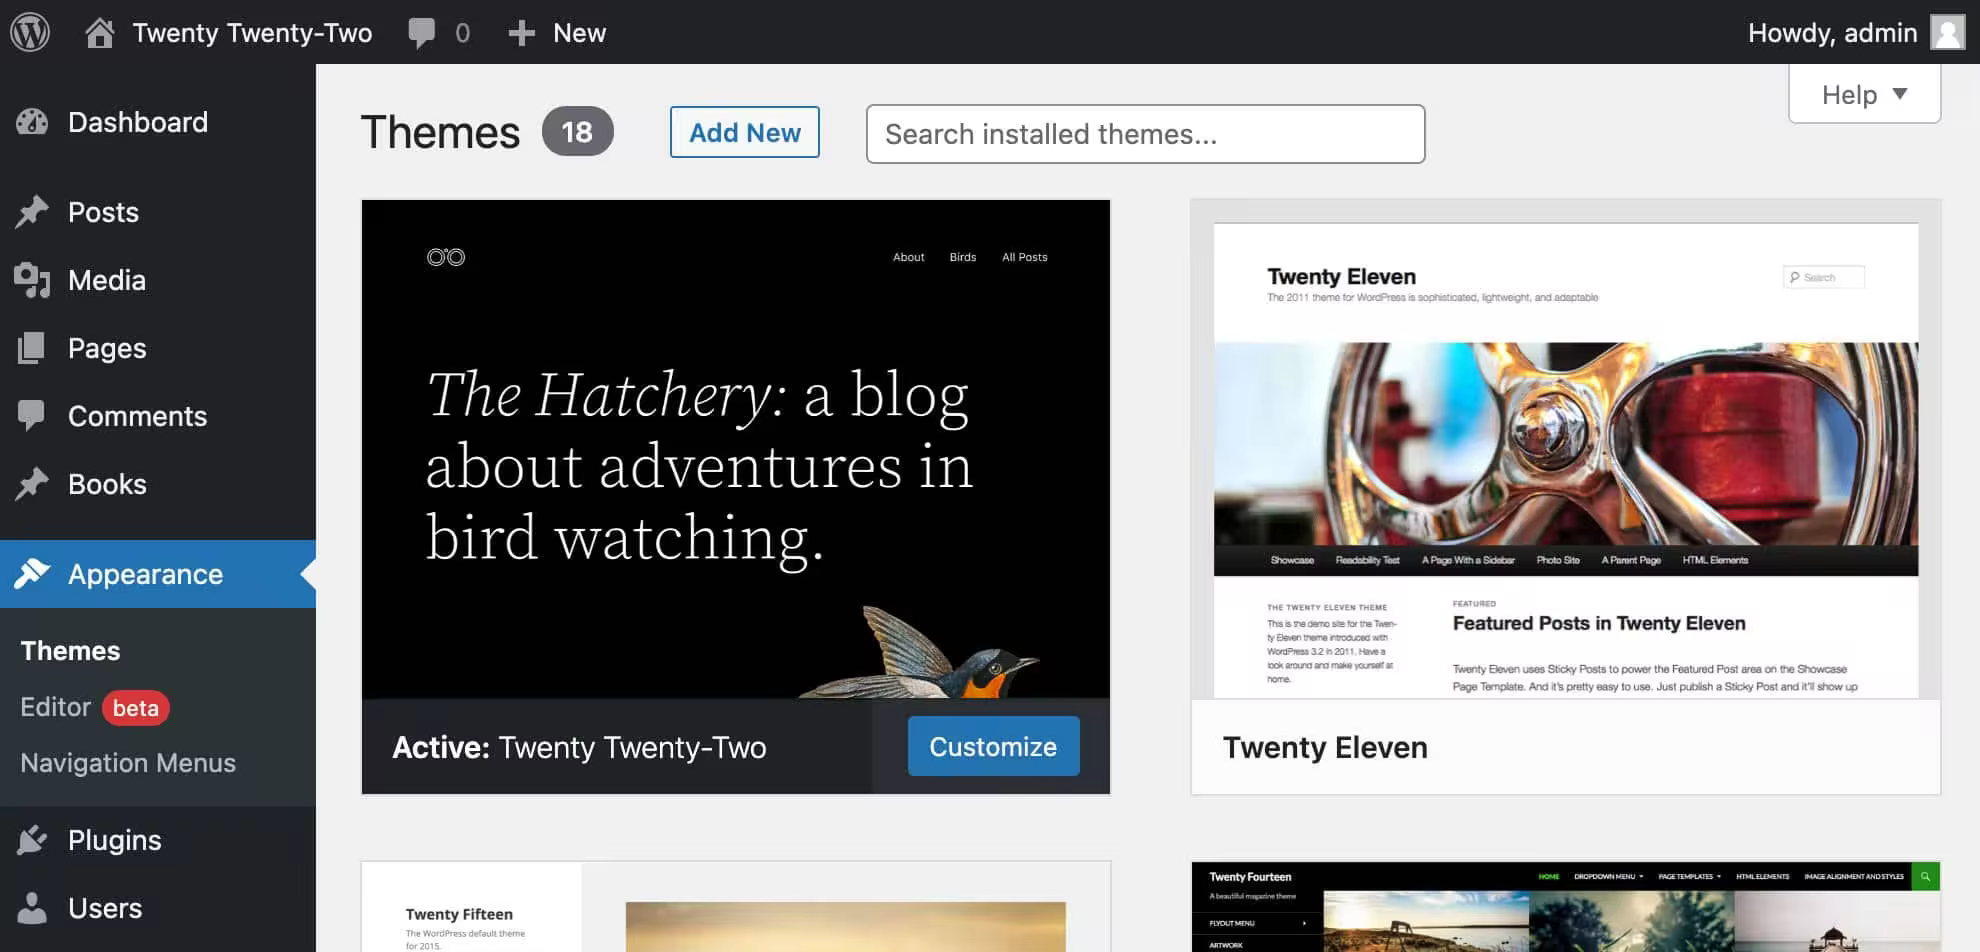The image size is (1980, 952).
Task: Open the Plugins menu
Action: click(158, 840)
